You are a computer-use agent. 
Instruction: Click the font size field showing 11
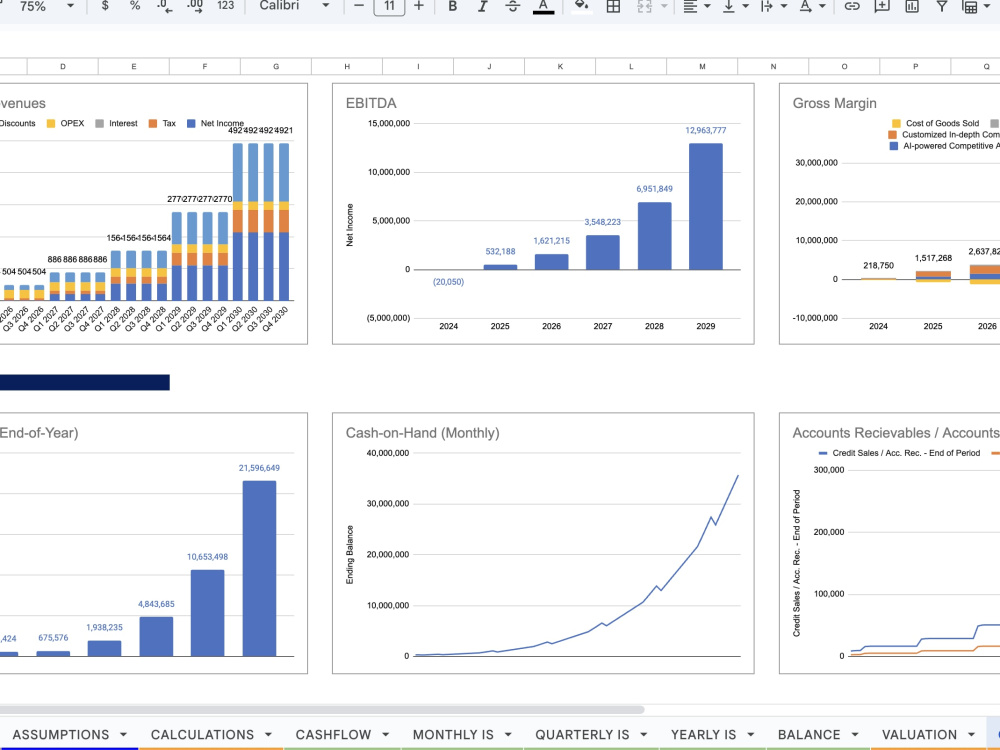point(389,6)
